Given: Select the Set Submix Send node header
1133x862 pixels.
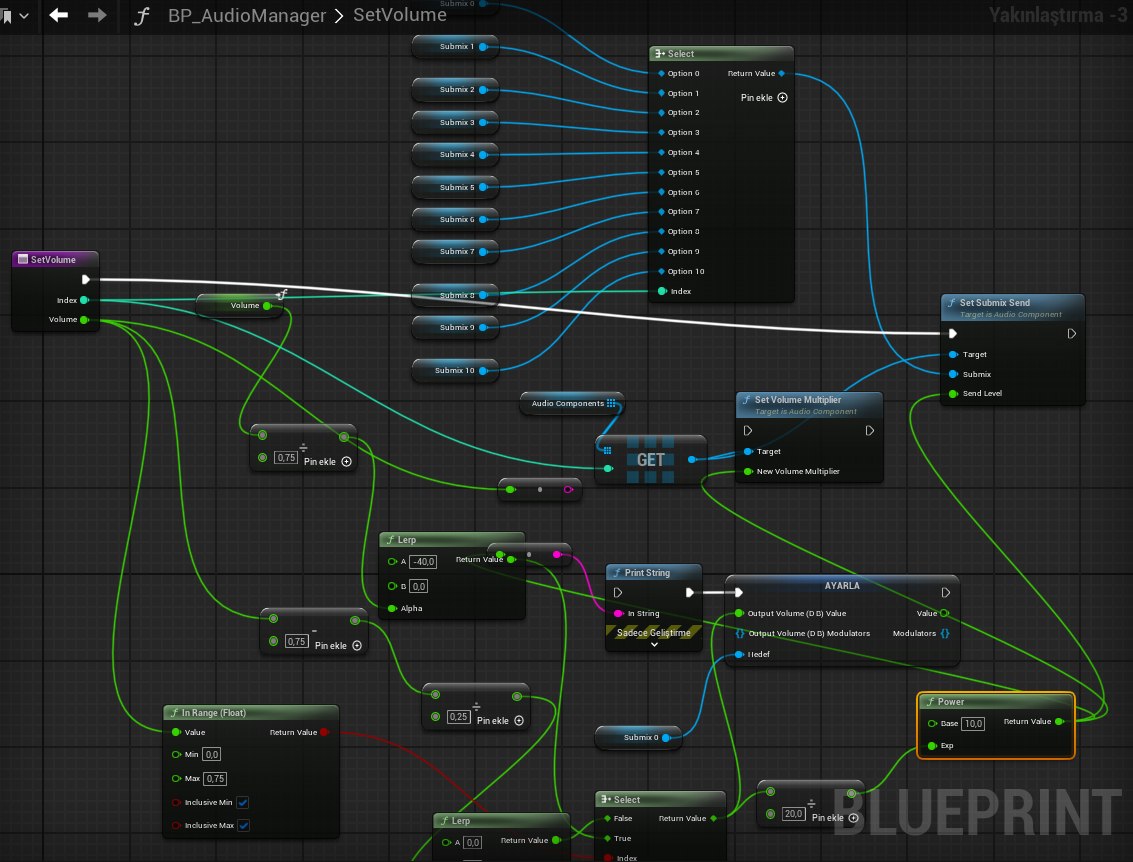Looking at the screenshot, I should tap(1012, 308).
